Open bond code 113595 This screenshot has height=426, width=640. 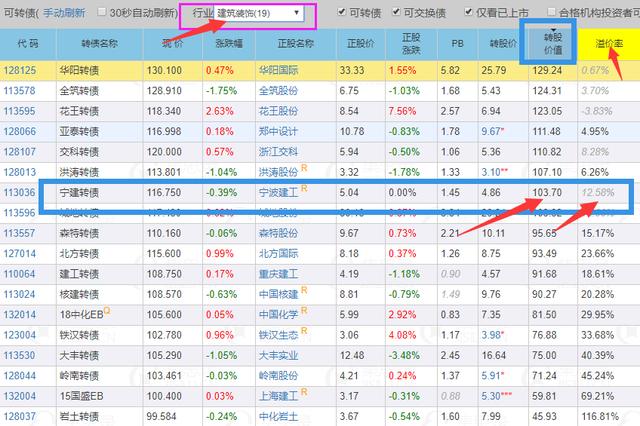point(20,111)
